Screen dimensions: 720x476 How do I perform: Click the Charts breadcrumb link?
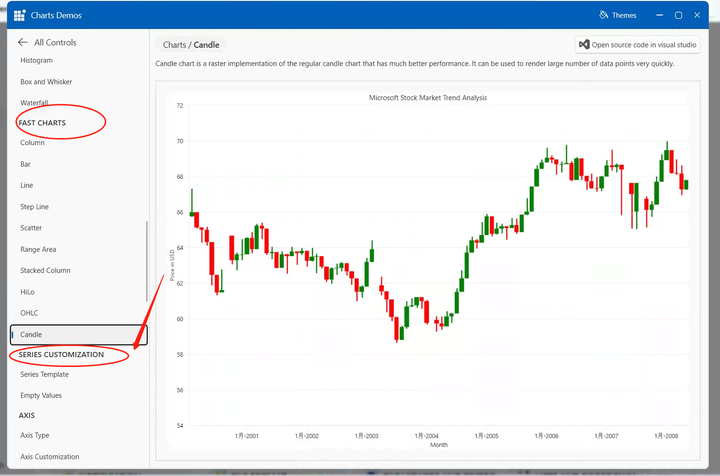click(x=174, y=45)
